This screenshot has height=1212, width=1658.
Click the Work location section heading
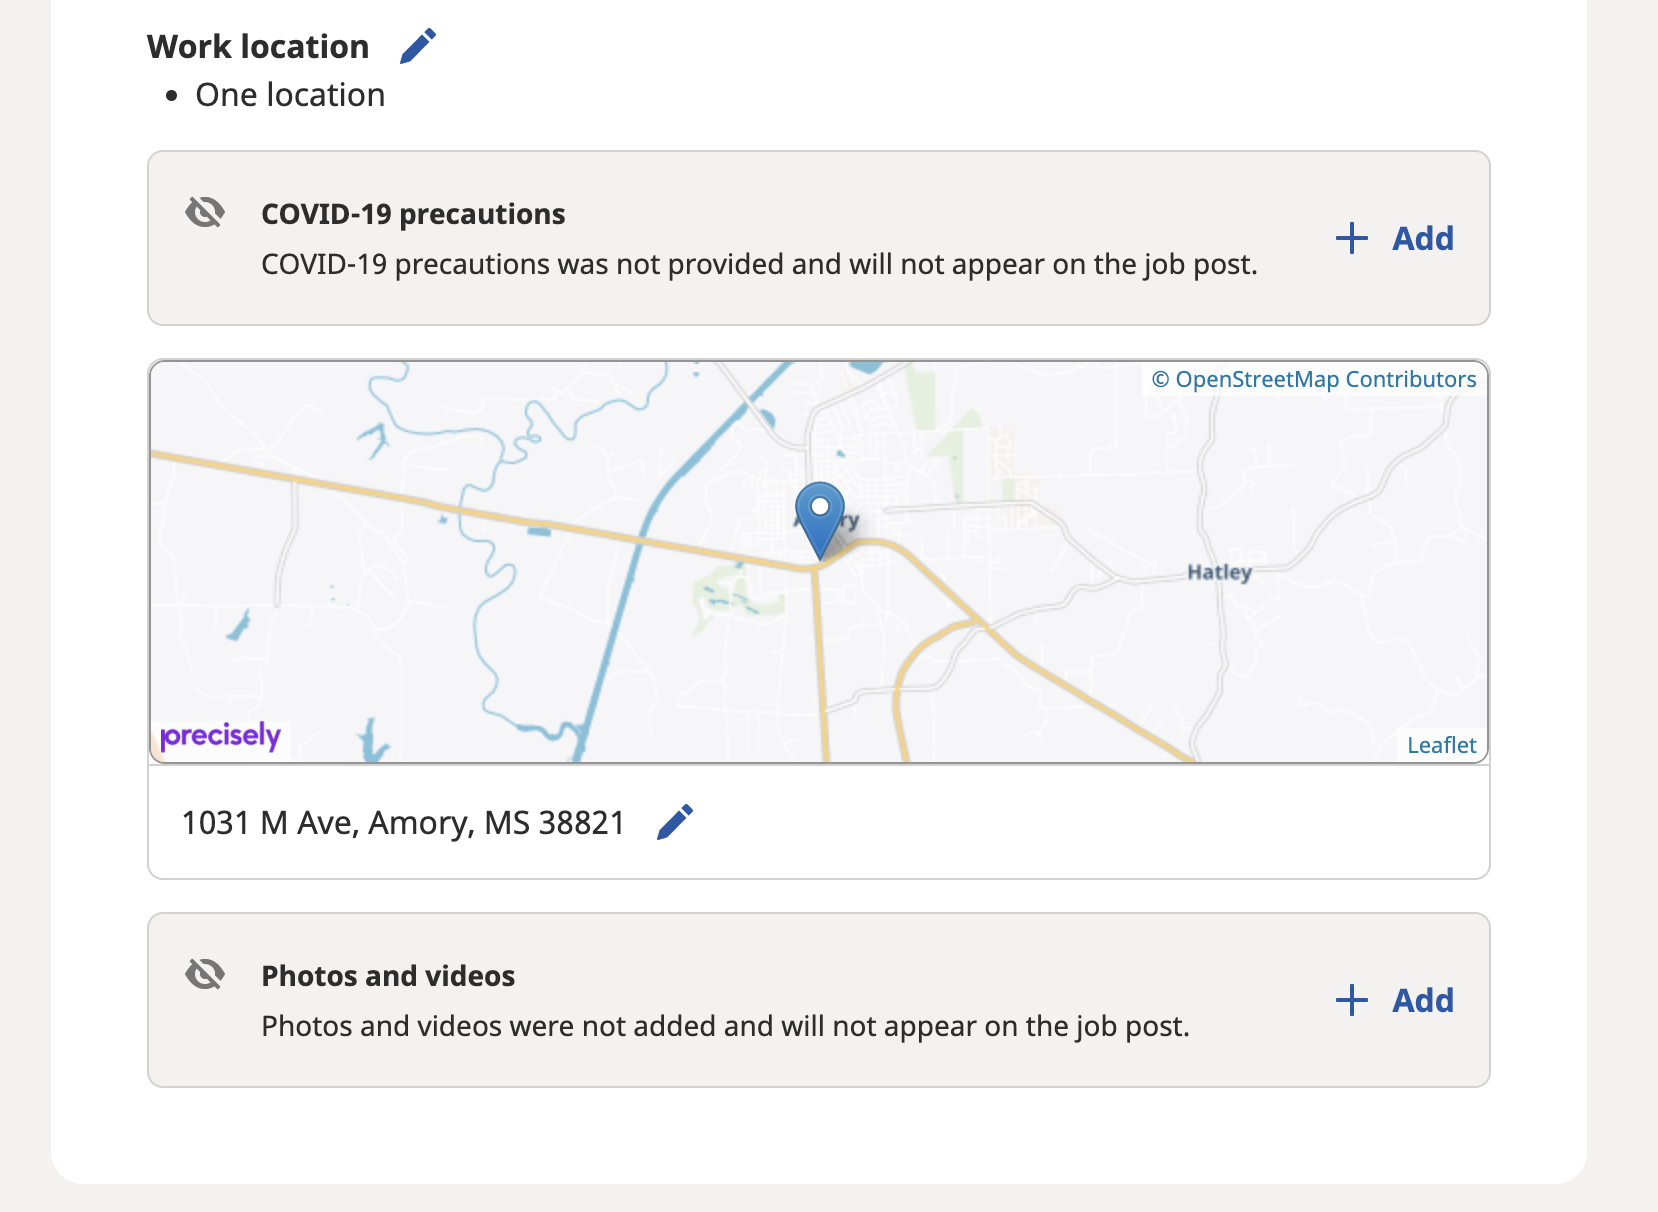(x=257, y=46)
